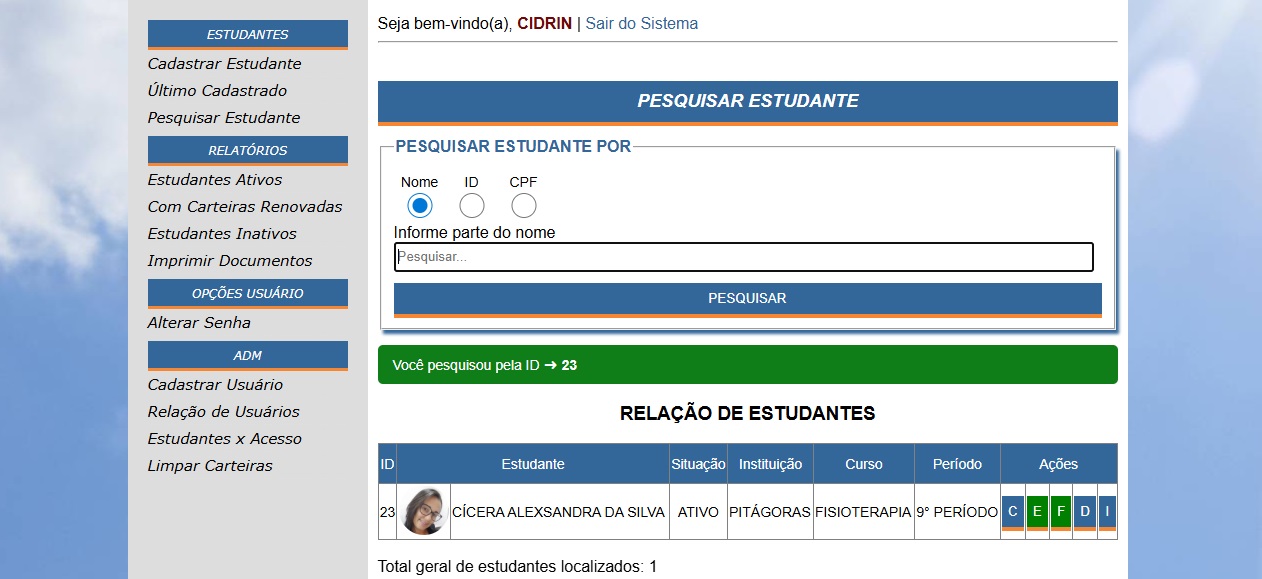The image size is (1262, 579).
Task: Click the green F action button
Action: [1061, 512]
